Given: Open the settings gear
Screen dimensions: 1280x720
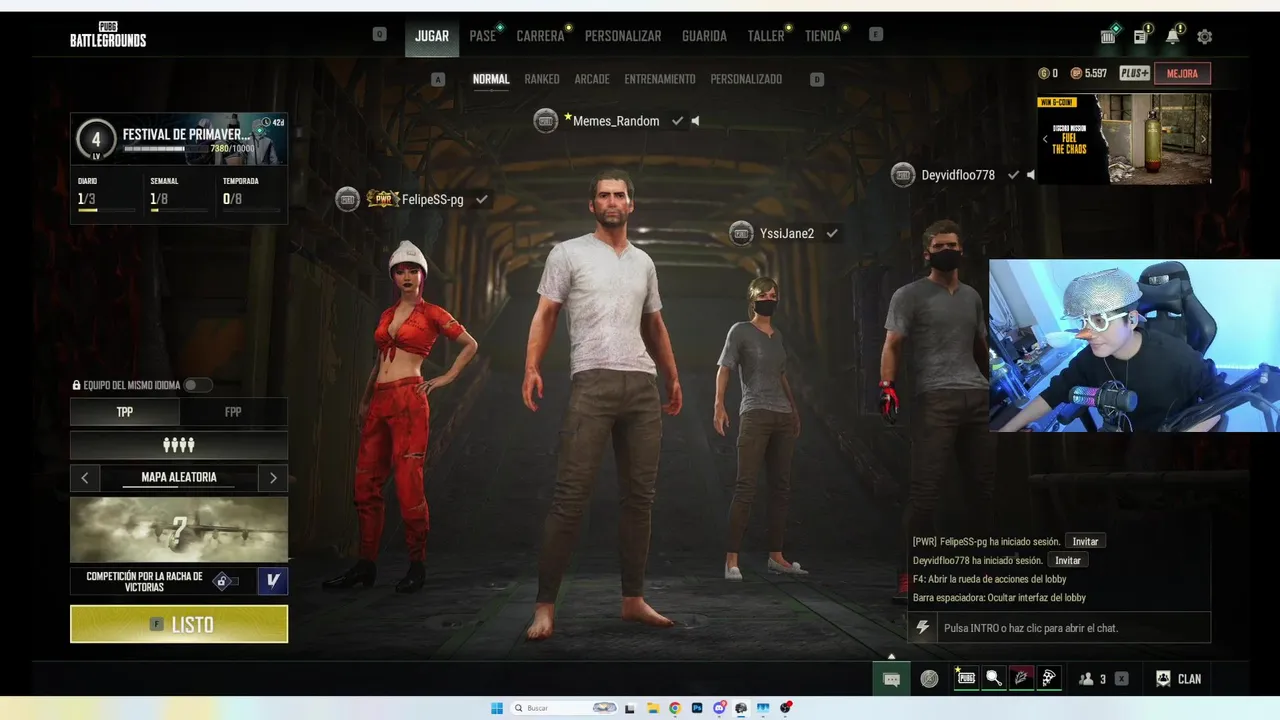Looking at the screenshot, I should click(1204, 37).
